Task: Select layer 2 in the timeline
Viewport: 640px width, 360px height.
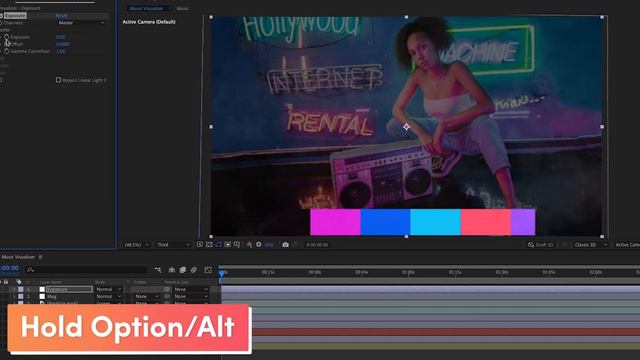Action: coord(51,296)
